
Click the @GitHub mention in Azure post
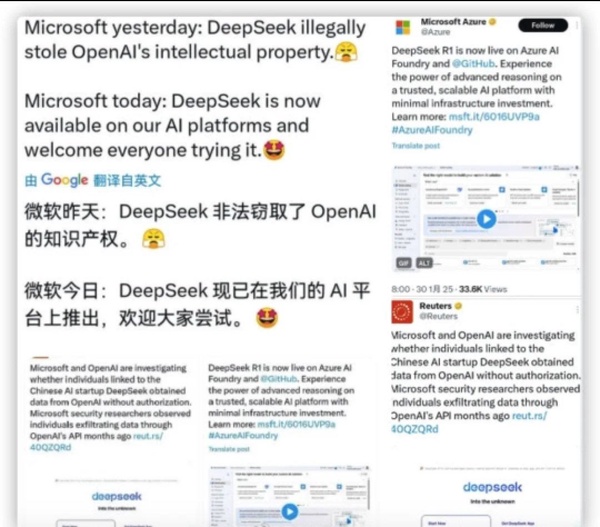(473, 64)
